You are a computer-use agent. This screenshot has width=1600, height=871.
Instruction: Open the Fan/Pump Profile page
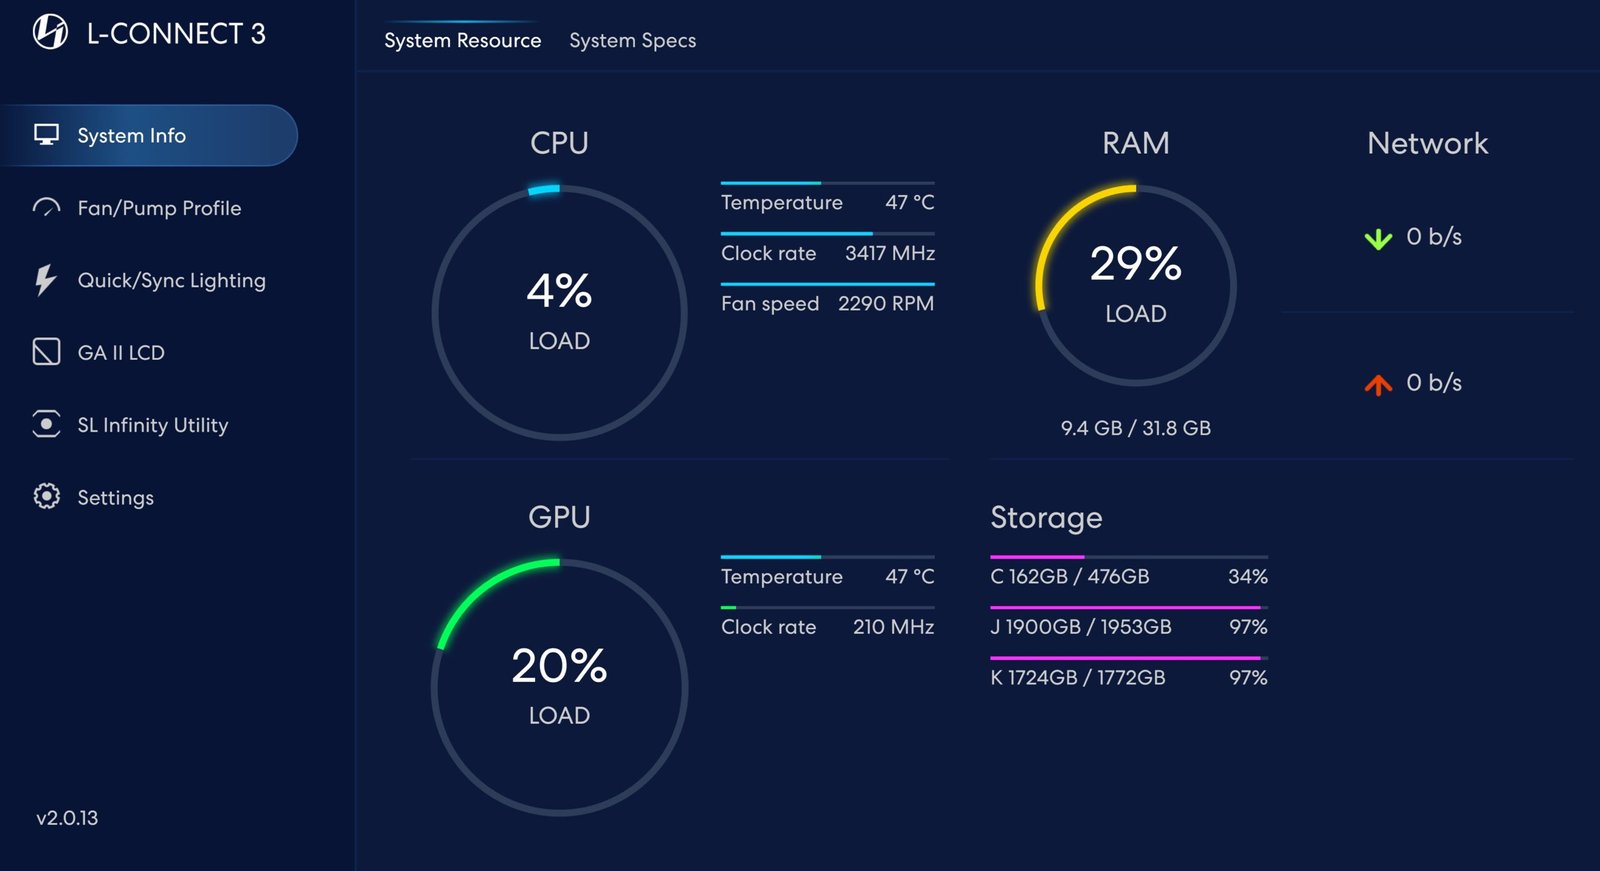(159, 208)
